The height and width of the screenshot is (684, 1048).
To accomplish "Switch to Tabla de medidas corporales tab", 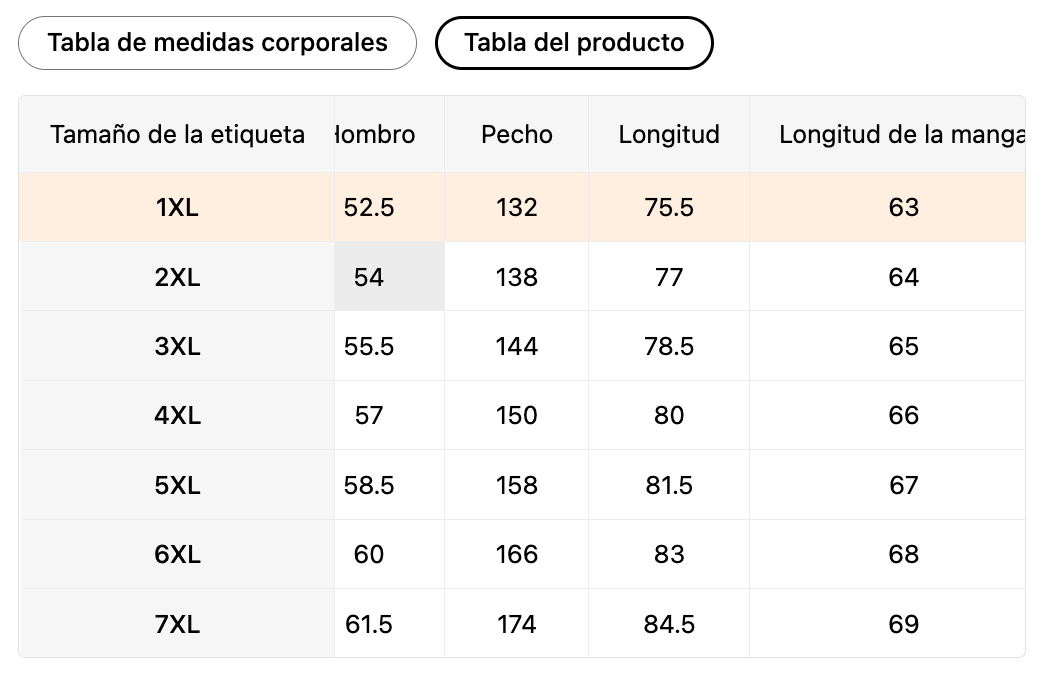I will click(x=217, y=43).
